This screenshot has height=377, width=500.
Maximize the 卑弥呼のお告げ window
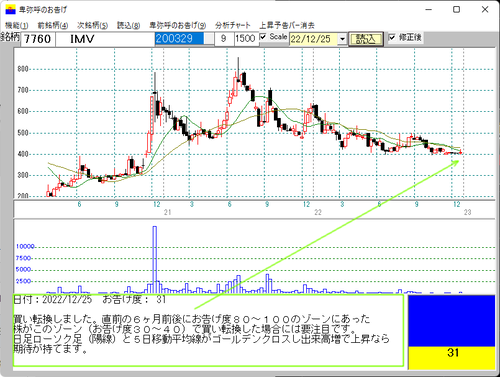click(457, 9)
